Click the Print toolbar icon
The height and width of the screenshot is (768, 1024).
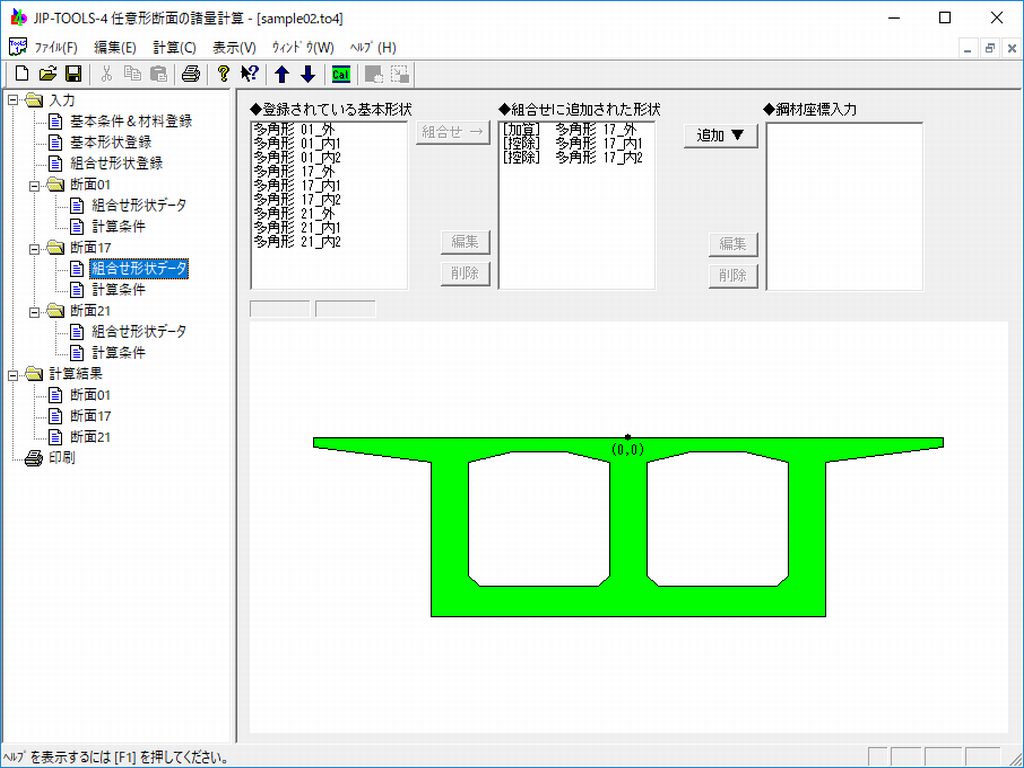click(191, 74)
